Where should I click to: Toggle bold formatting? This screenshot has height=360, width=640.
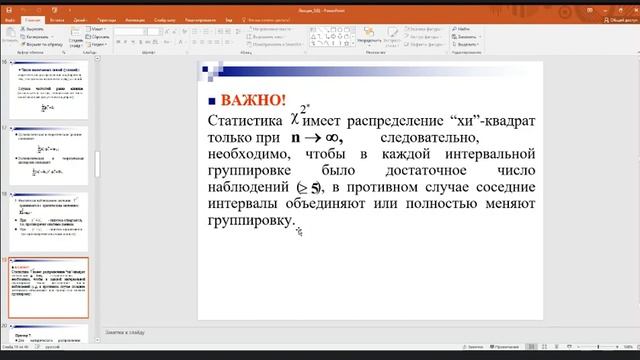(x=118, y=42)
